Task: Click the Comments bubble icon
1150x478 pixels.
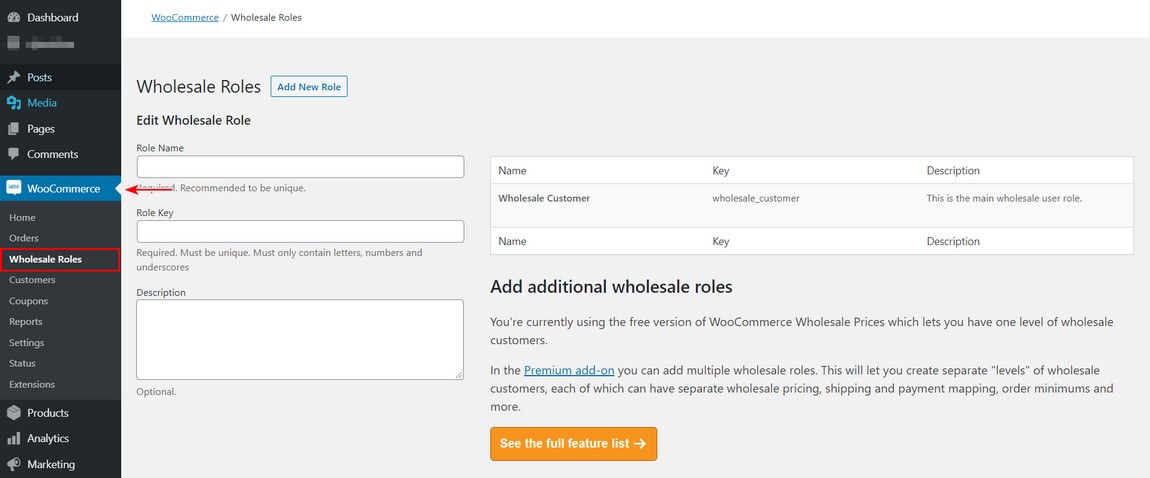Action: pyautogui.click(x=14, y=154)
